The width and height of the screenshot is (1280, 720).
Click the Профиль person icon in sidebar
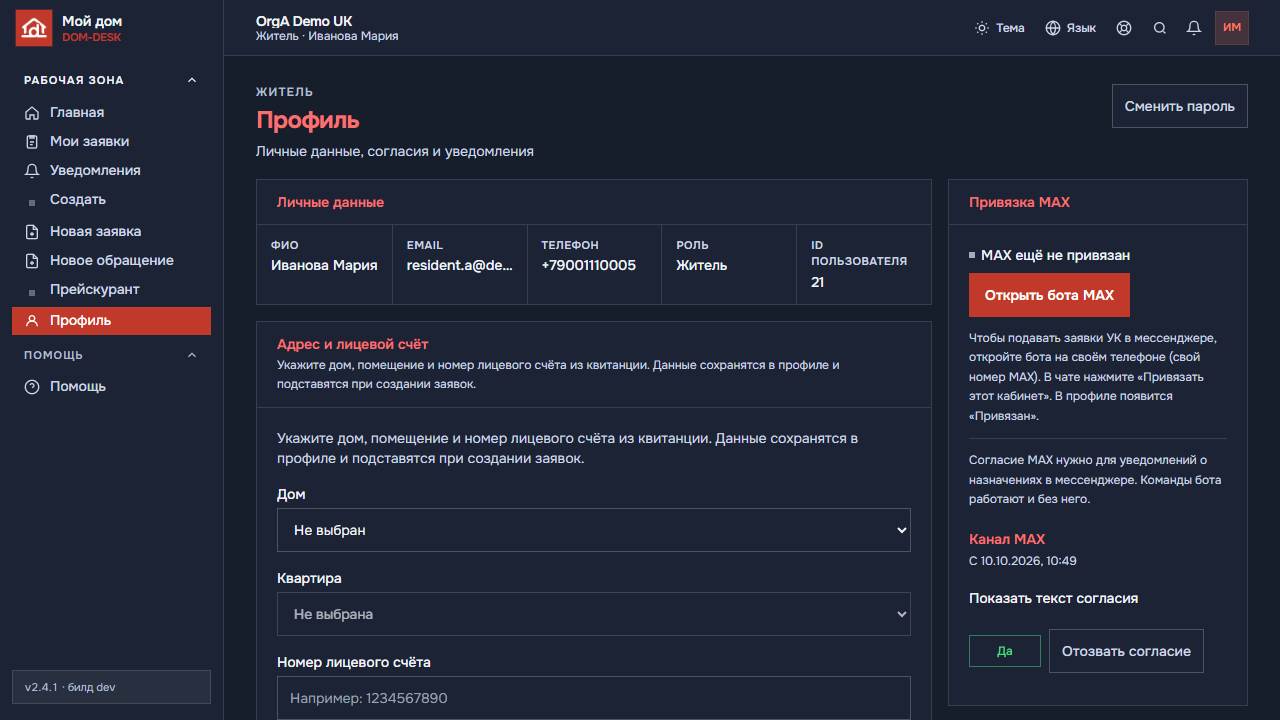tap(32, 321)
